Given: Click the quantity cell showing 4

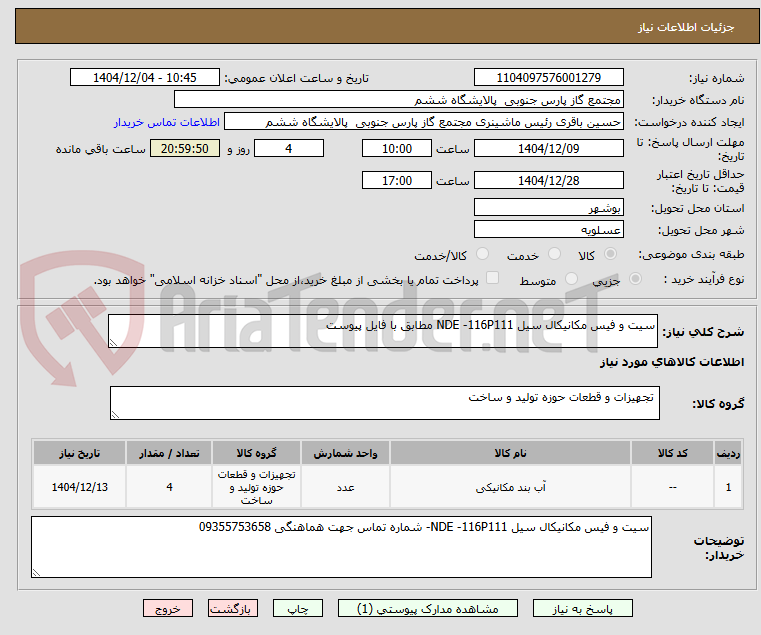Looking at the screenshot, I should point(169,487).
